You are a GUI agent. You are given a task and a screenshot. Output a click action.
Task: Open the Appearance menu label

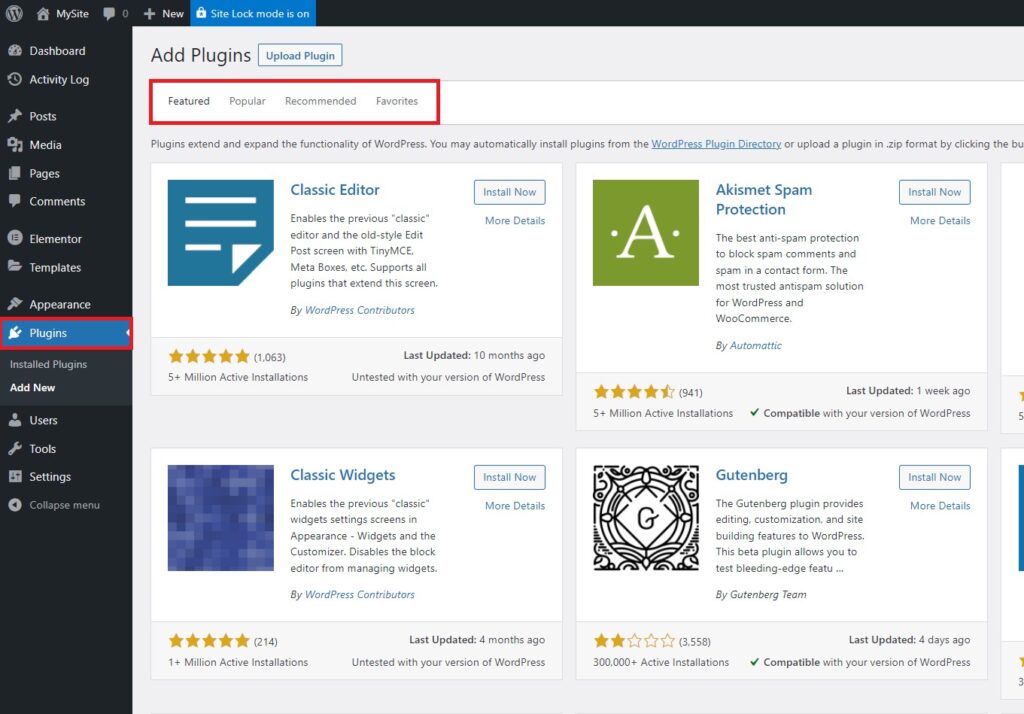60,304
